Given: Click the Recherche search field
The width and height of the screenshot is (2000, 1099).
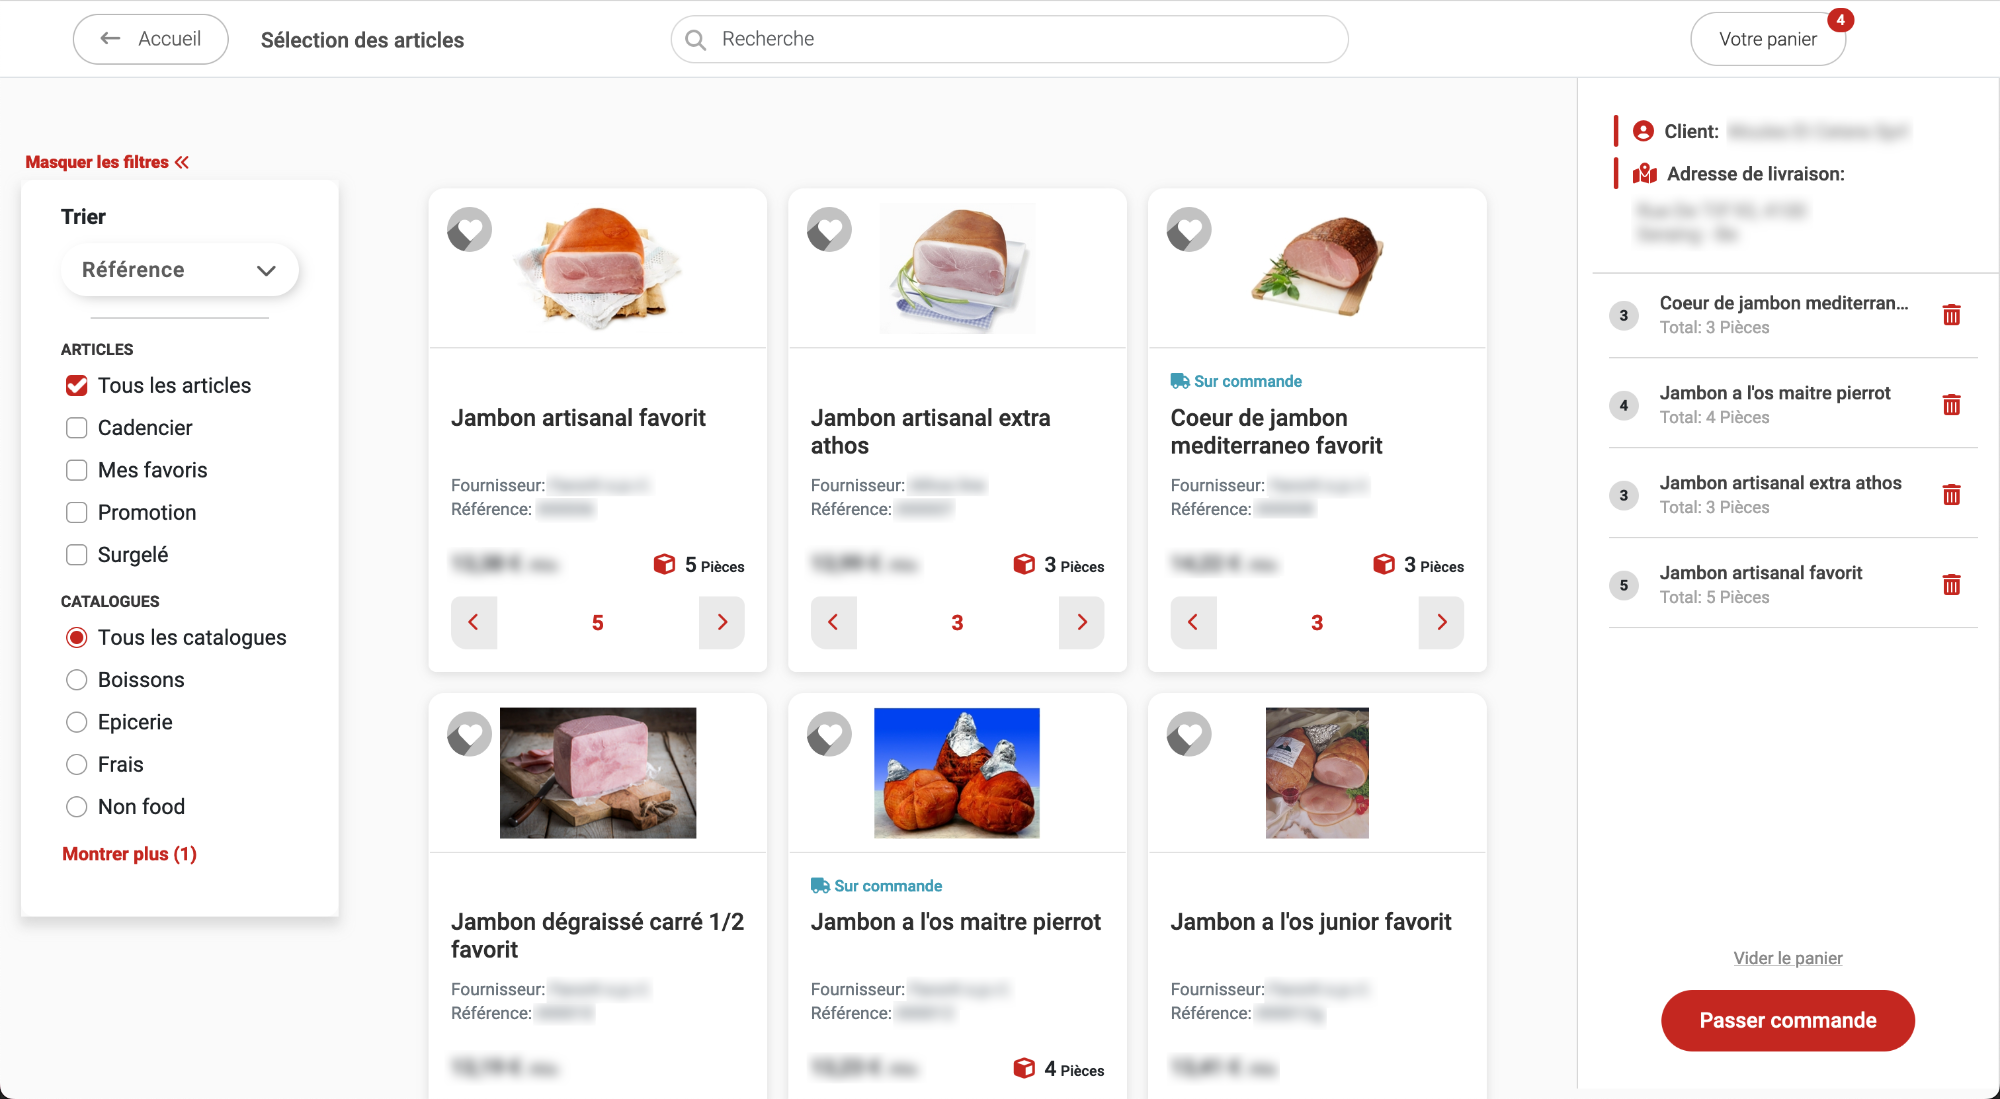Looking at the screenshot, I should pyautogui.click(x=1010, y=39).
